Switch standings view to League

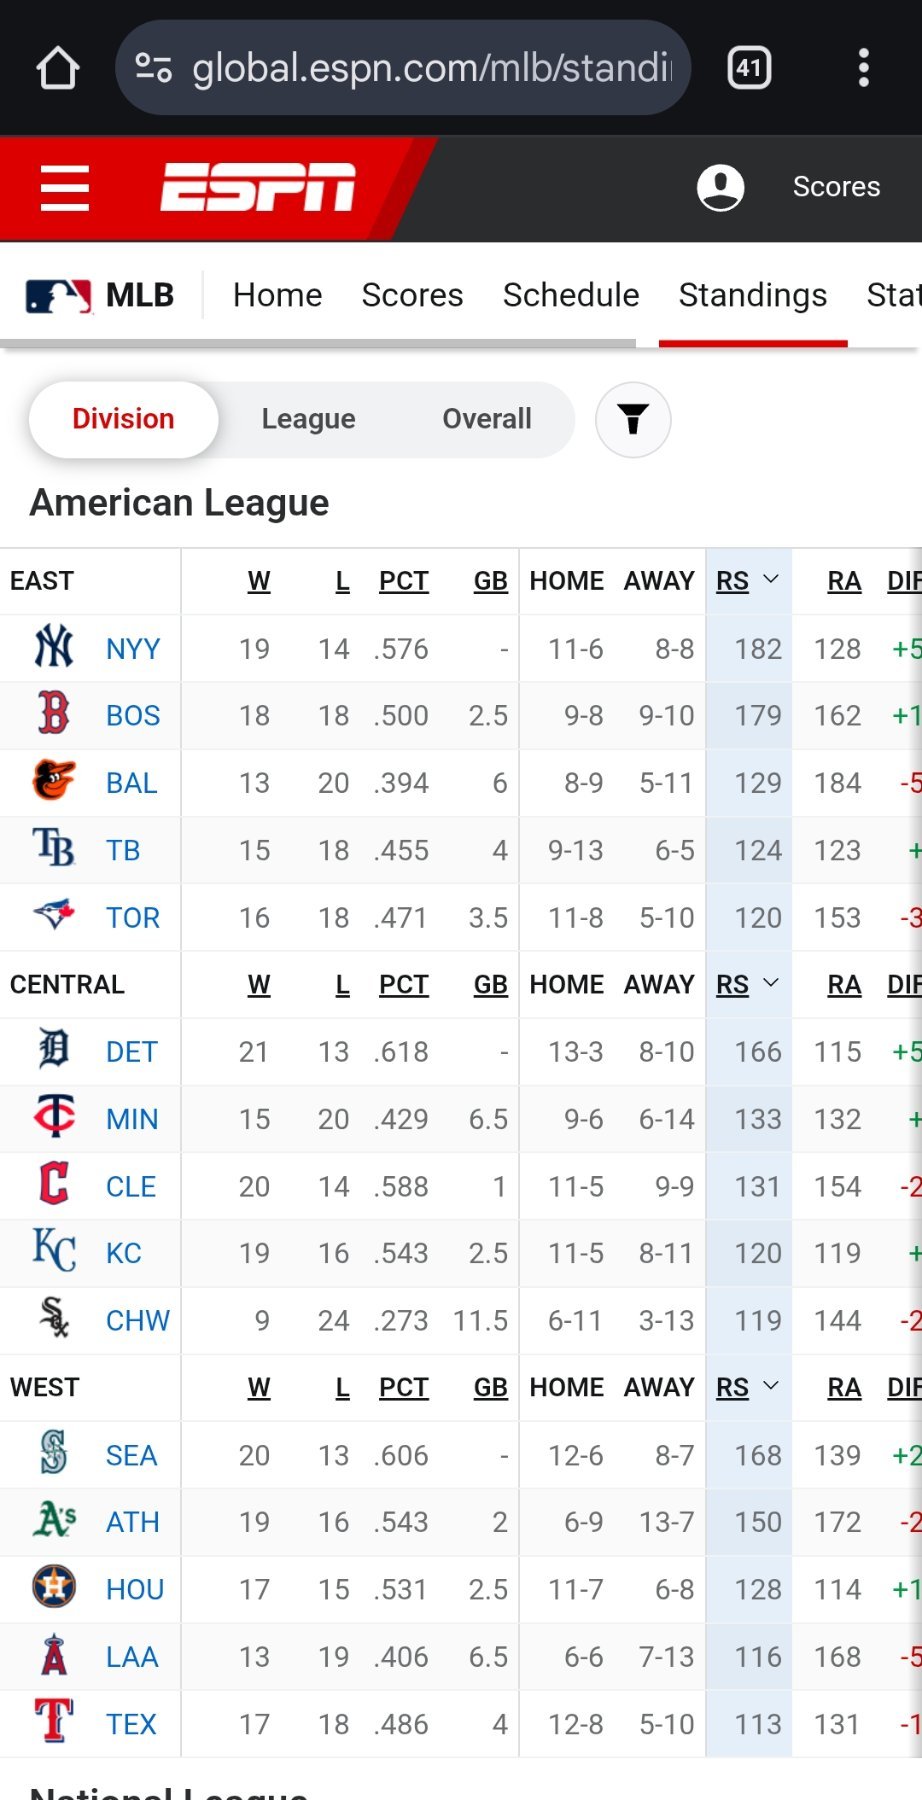pos(308,419)
